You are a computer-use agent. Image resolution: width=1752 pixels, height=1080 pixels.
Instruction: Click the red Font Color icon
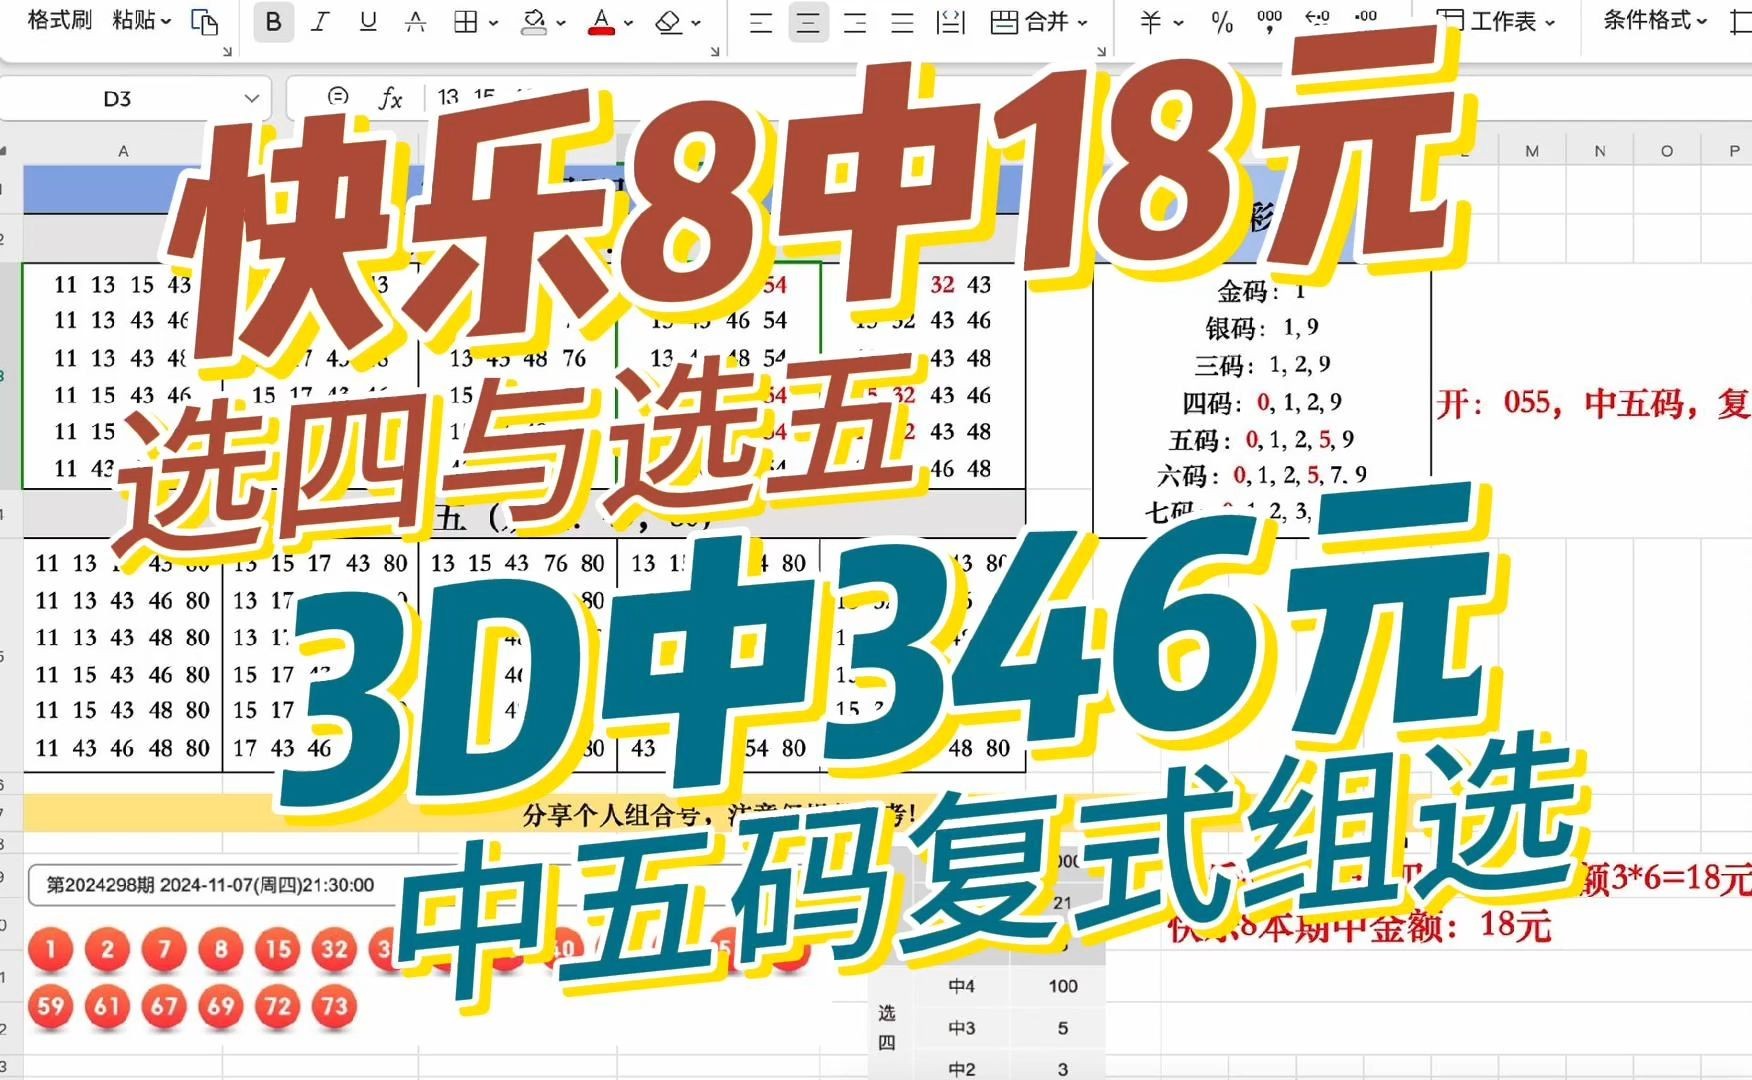[x=601, y=22]
